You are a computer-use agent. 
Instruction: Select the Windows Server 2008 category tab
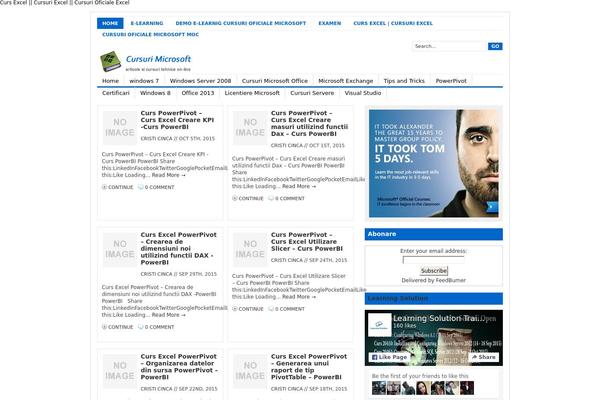coord(201,81)
